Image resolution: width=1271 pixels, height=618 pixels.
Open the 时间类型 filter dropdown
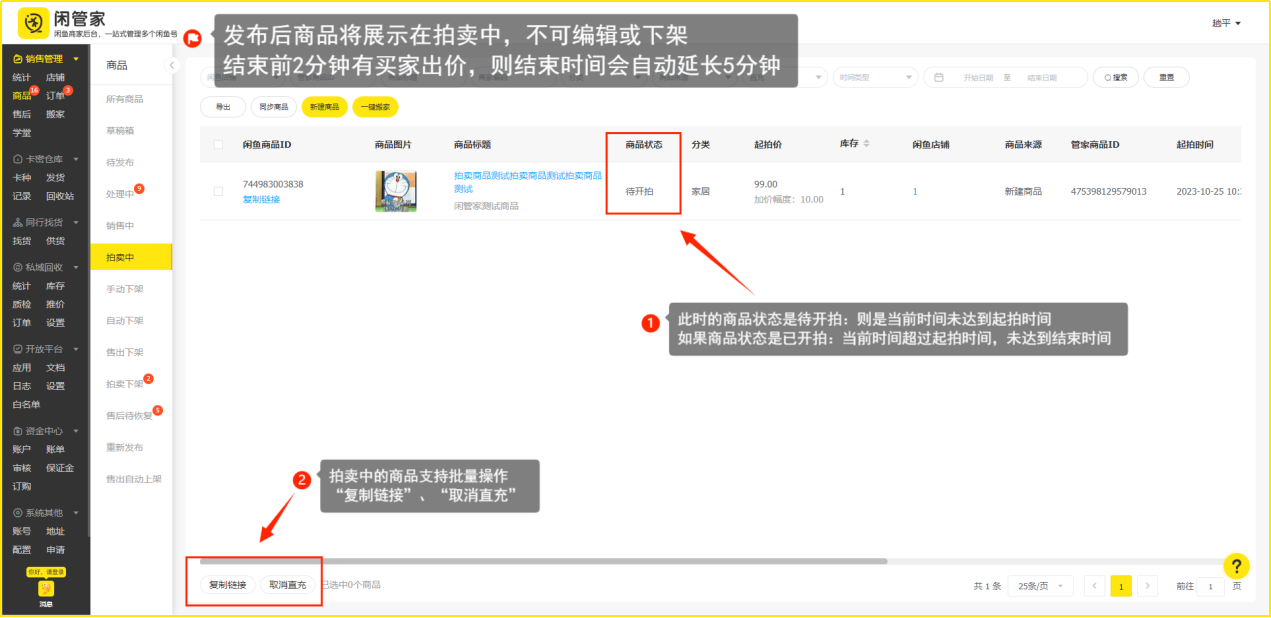[876, 77]
